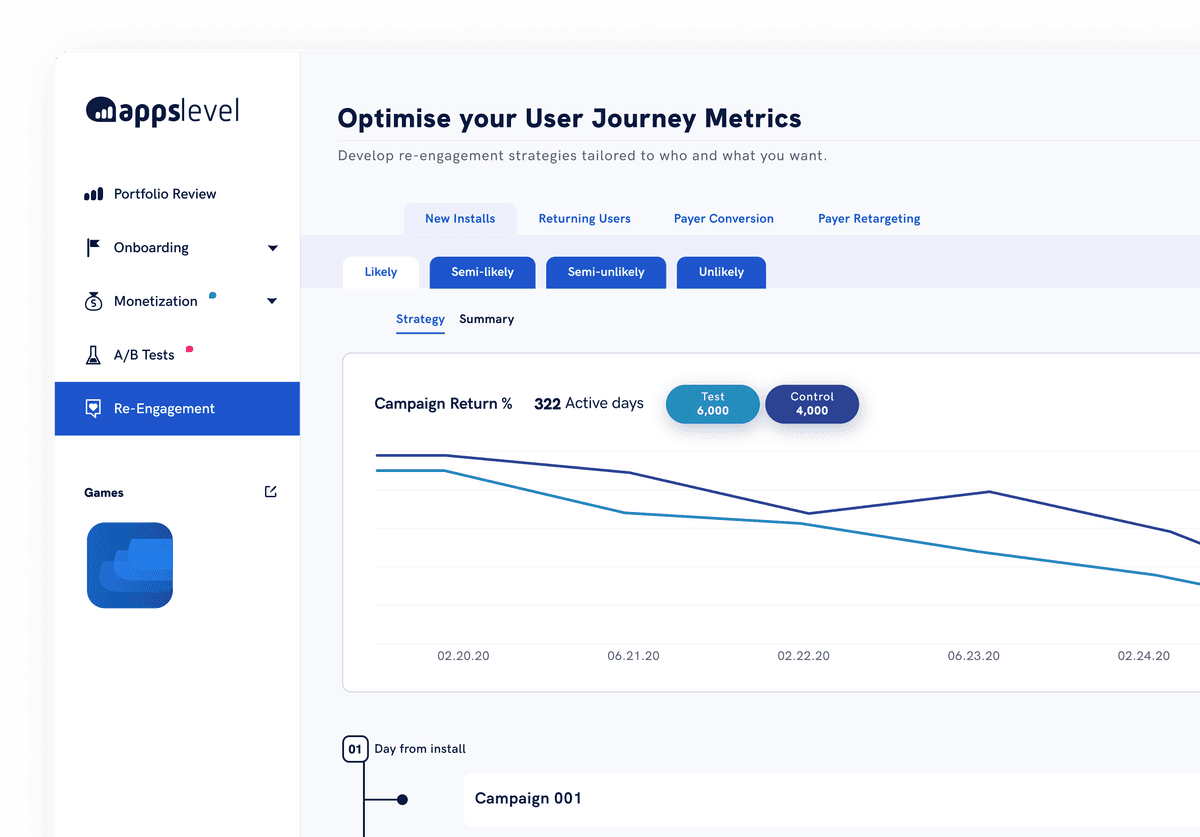This screenshot has height=837, width=1200.
Task: Toggle the Control 4,000 series pill
Action: 811,404
